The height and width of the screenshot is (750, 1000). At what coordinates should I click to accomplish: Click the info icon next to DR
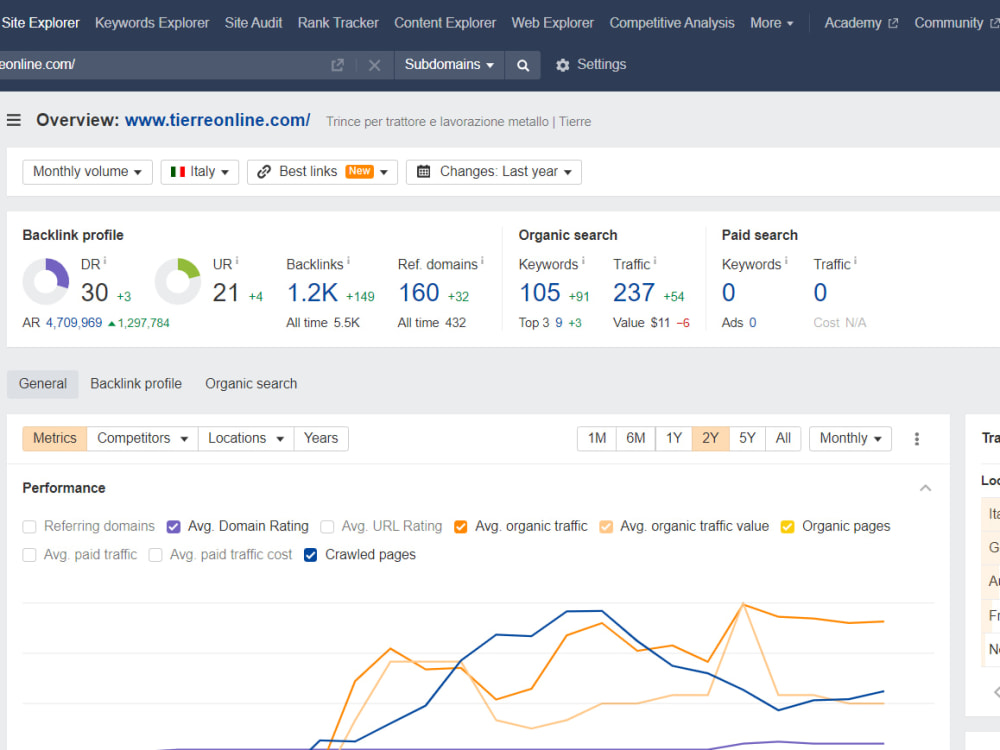(x=105, y=261)
